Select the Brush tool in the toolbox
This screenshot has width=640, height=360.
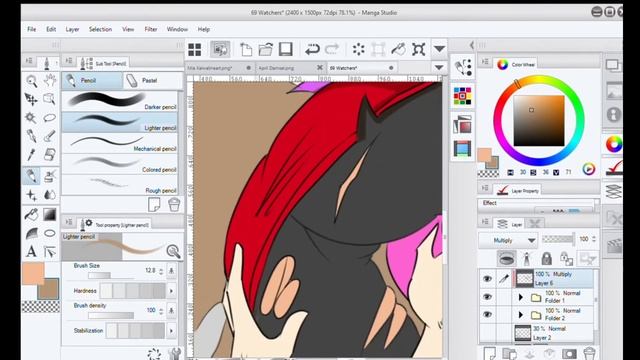50,136
